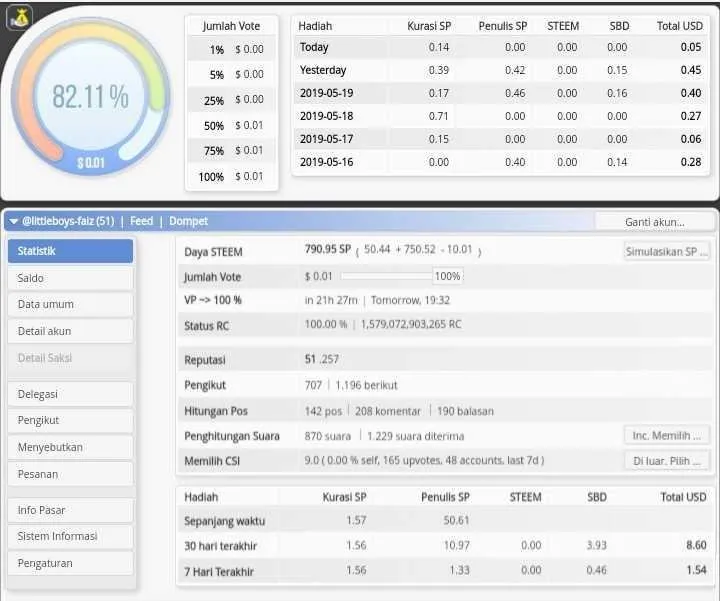Image resolution: width=720 pixels, height=601 pixels.
Task: Click the 190 balasan count
Action: point(465,411)
